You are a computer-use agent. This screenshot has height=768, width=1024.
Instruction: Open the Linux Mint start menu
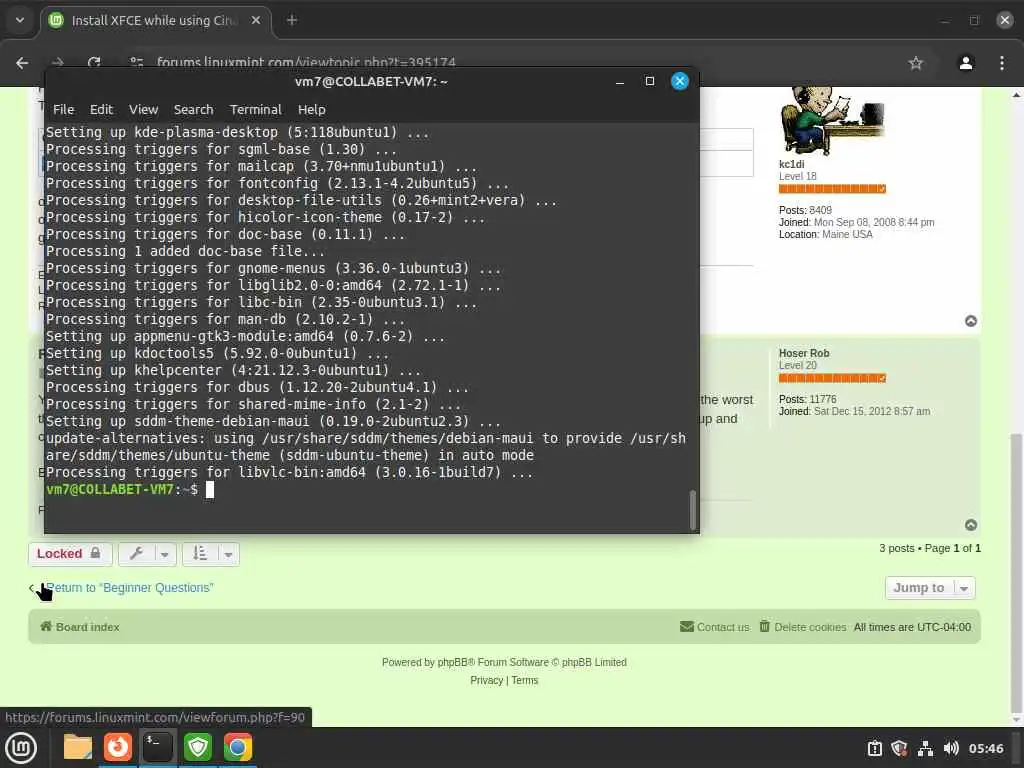(21, 748)
